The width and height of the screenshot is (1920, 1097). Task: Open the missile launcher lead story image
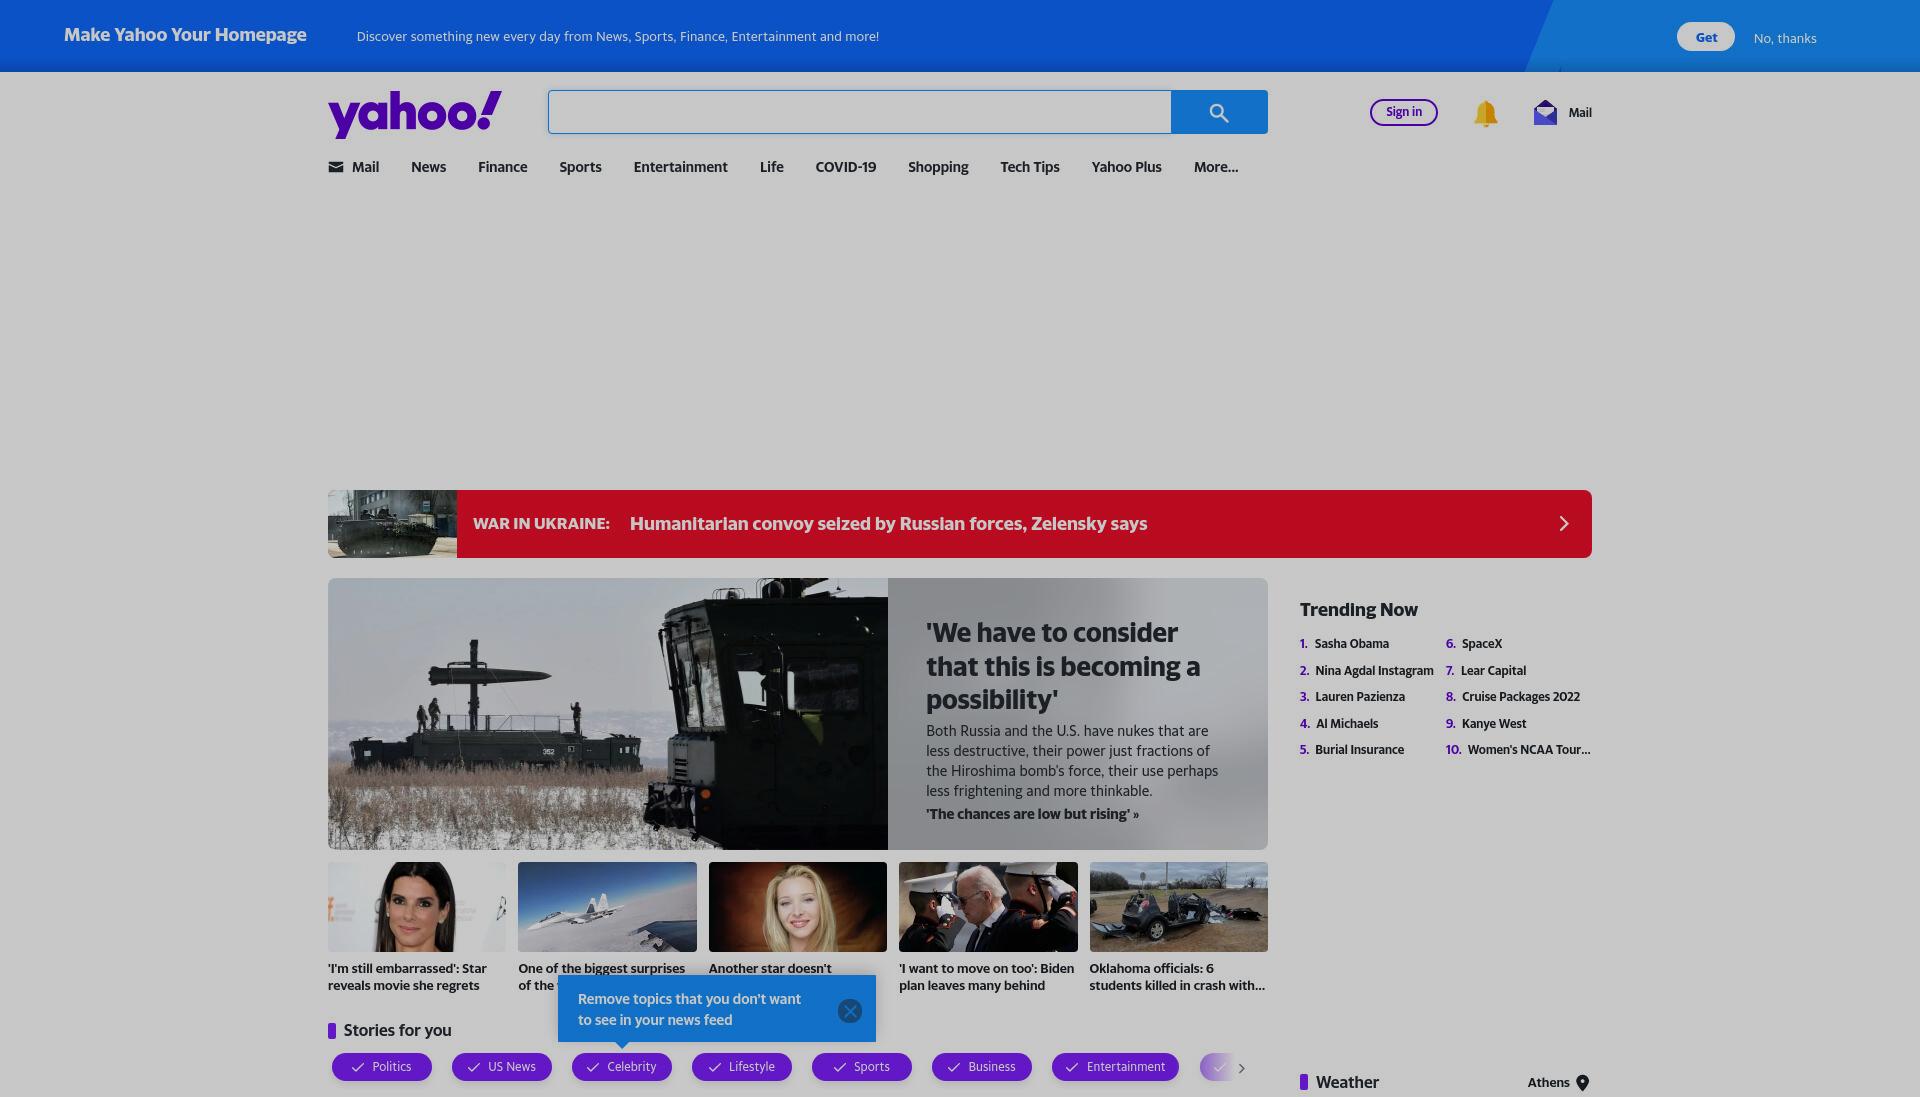click(x=608, y=714)
